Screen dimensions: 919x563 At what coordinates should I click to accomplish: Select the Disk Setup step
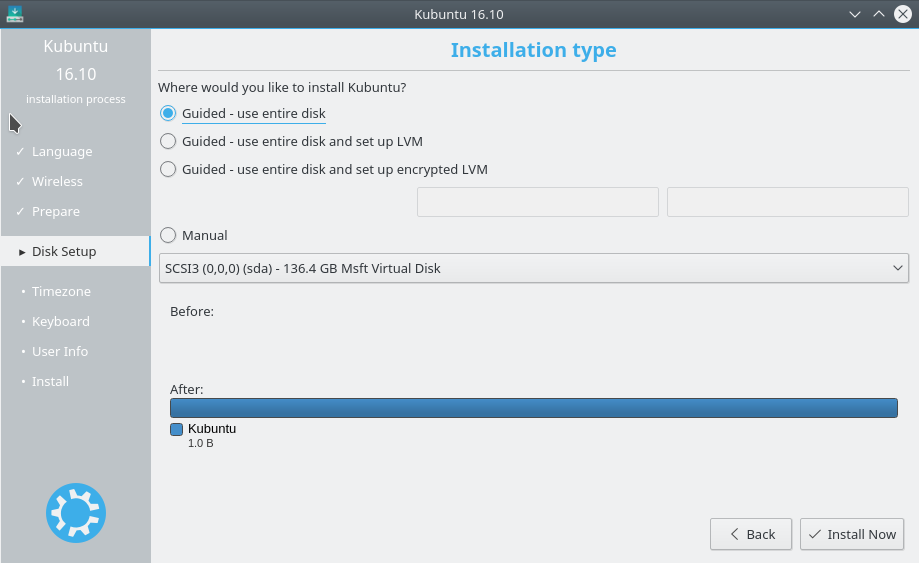(75, 251)
